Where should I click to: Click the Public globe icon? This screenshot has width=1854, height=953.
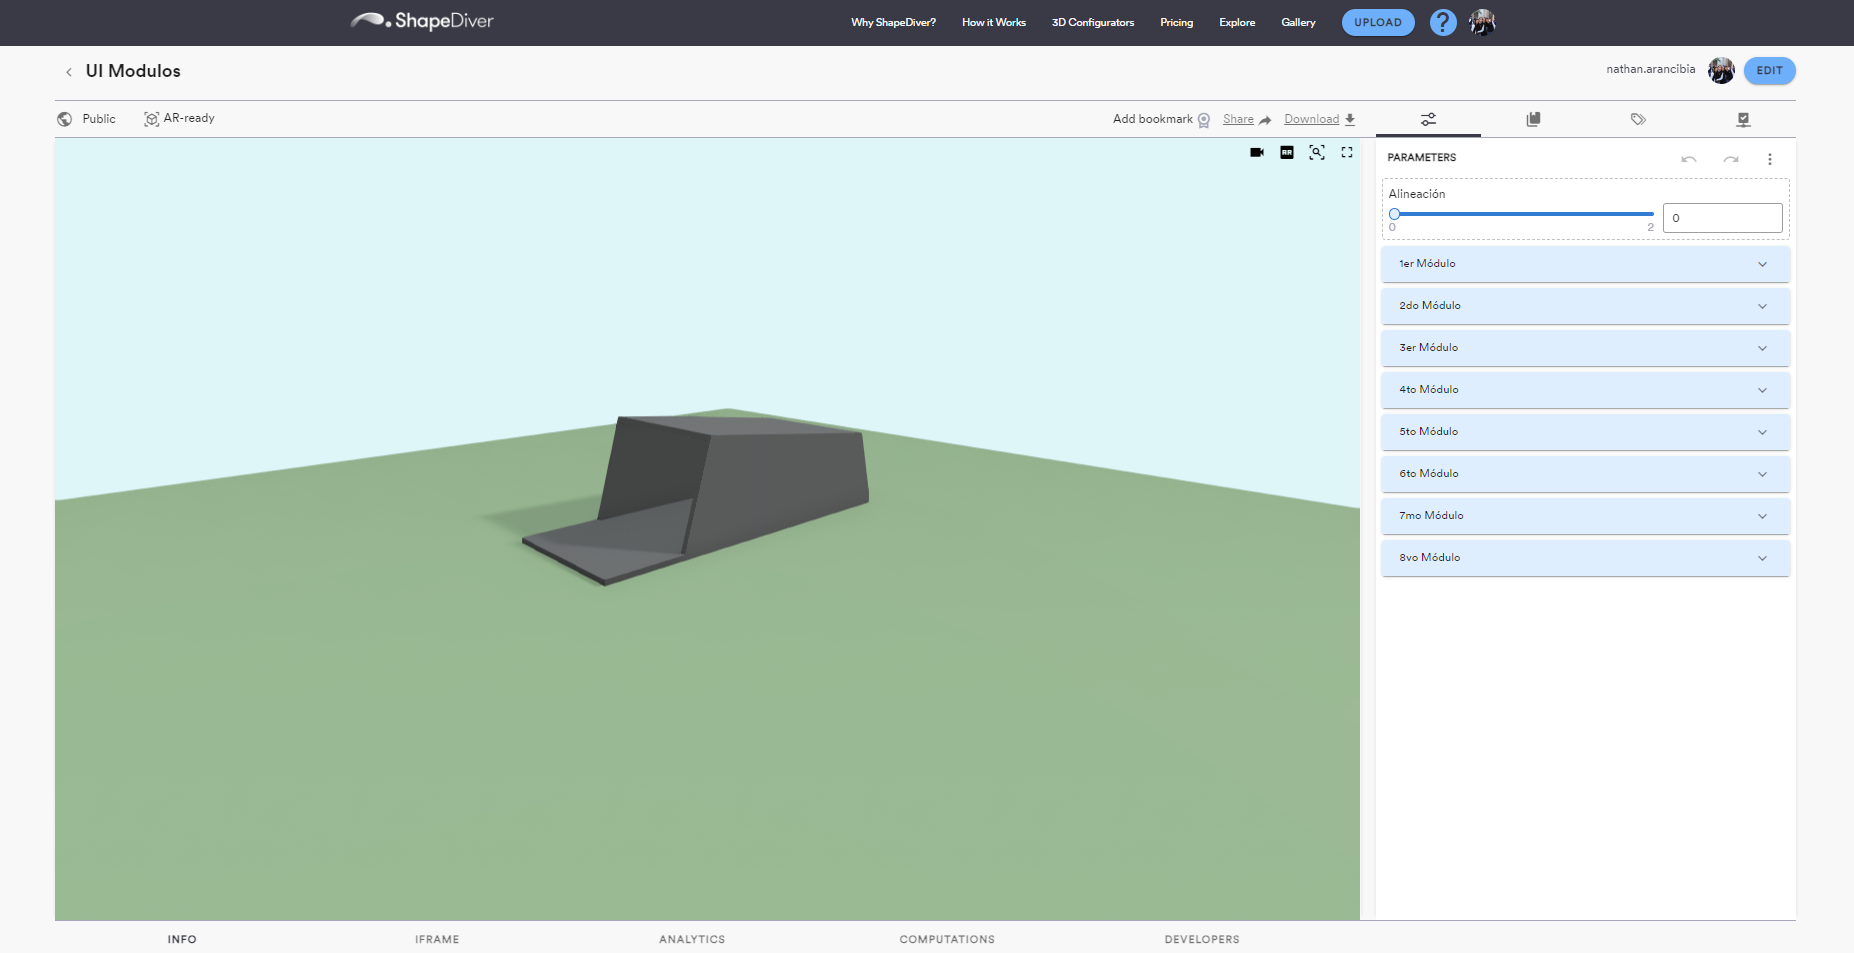(x=65, y=119)
